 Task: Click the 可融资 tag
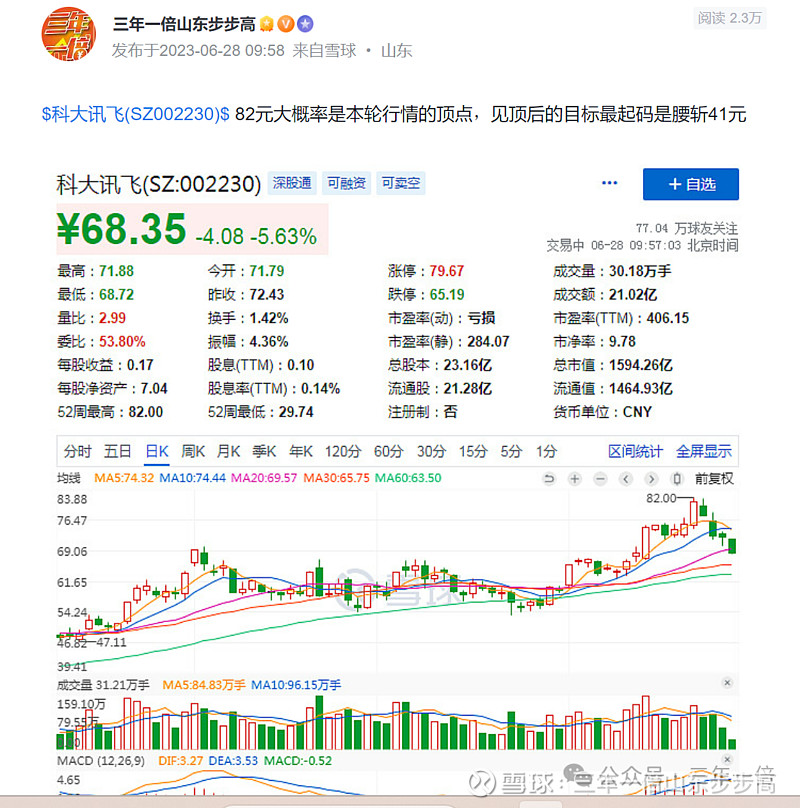click(346, 183)
